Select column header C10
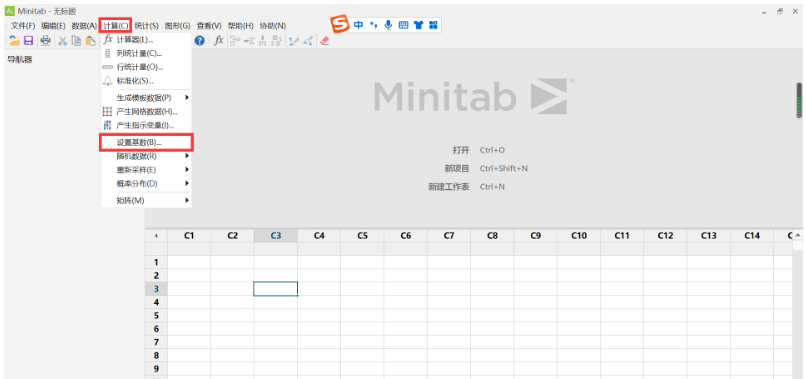Viewport: 806px width, 379px height. [x=578, y=236]
